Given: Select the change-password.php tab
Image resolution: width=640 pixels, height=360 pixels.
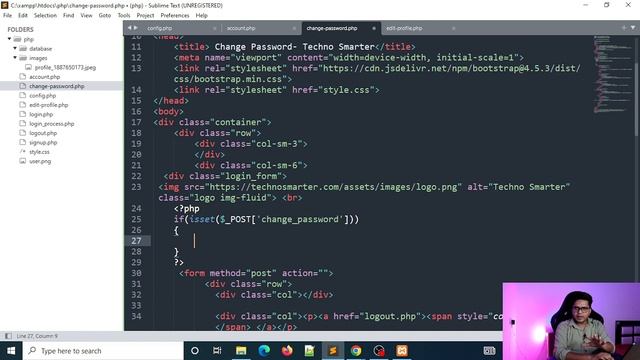Looking at the screenshot, I should pyautogui.click(x=331, y=28).
